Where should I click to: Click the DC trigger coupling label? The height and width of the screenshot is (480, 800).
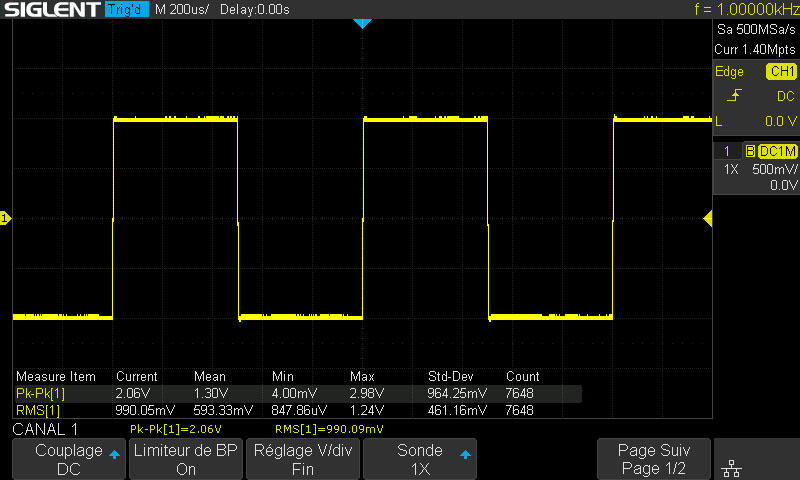click(785, 96)
